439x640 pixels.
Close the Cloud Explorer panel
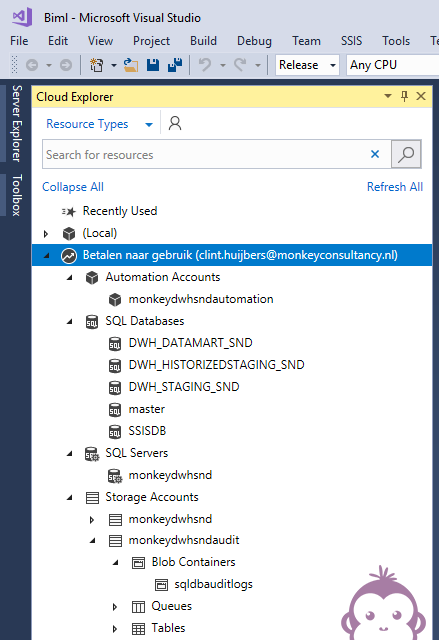[421, 96]
